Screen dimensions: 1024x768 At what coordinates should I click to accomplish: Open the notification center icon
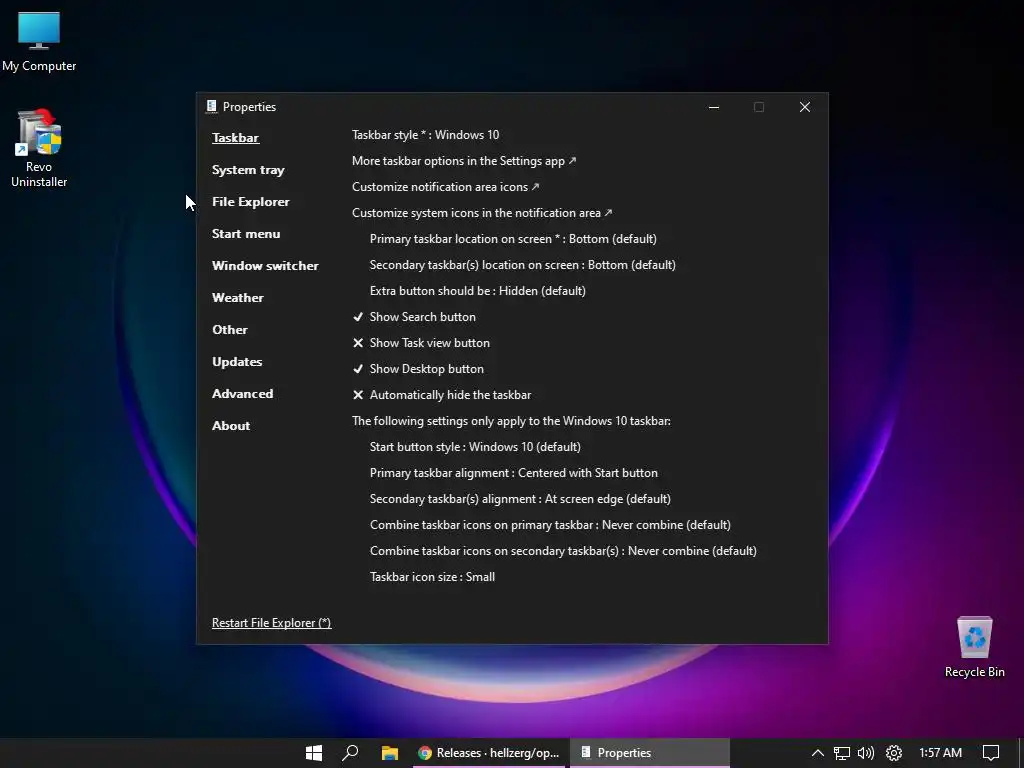coord(991,753)
